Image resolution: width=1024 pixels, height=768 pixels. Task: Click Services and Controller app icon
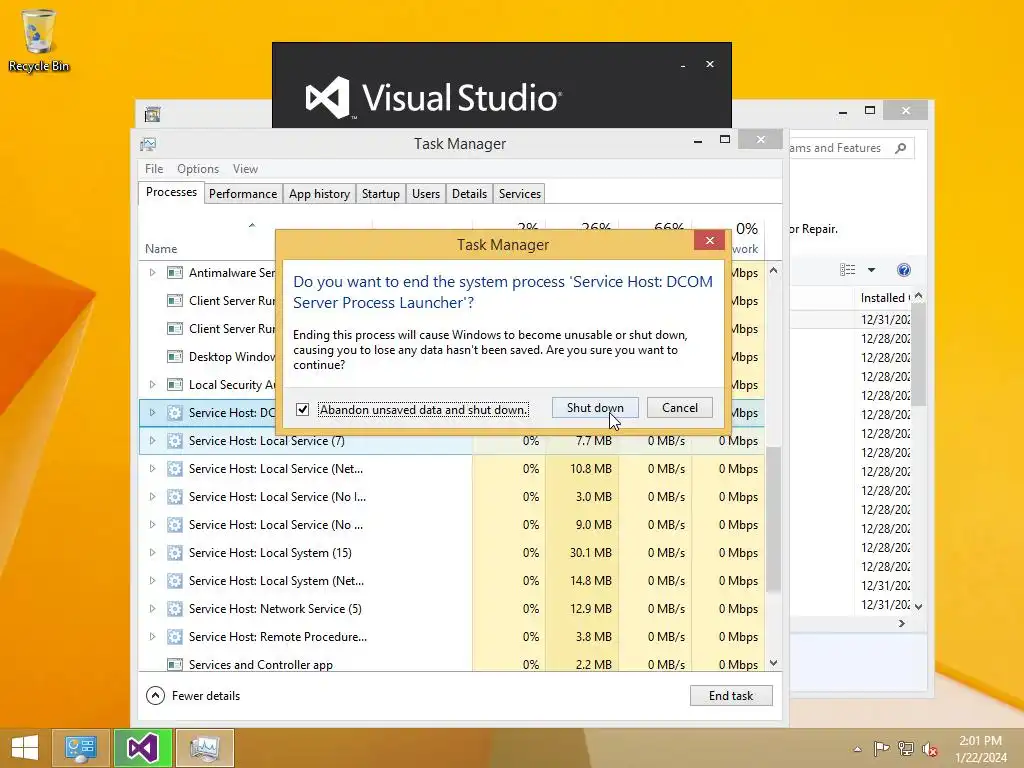coord(174,665)
